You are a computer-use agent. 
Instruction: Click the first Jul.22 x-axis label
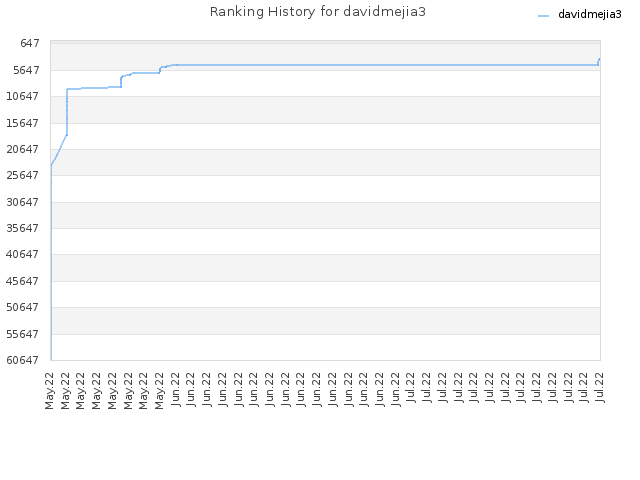(x=411, y=387)
